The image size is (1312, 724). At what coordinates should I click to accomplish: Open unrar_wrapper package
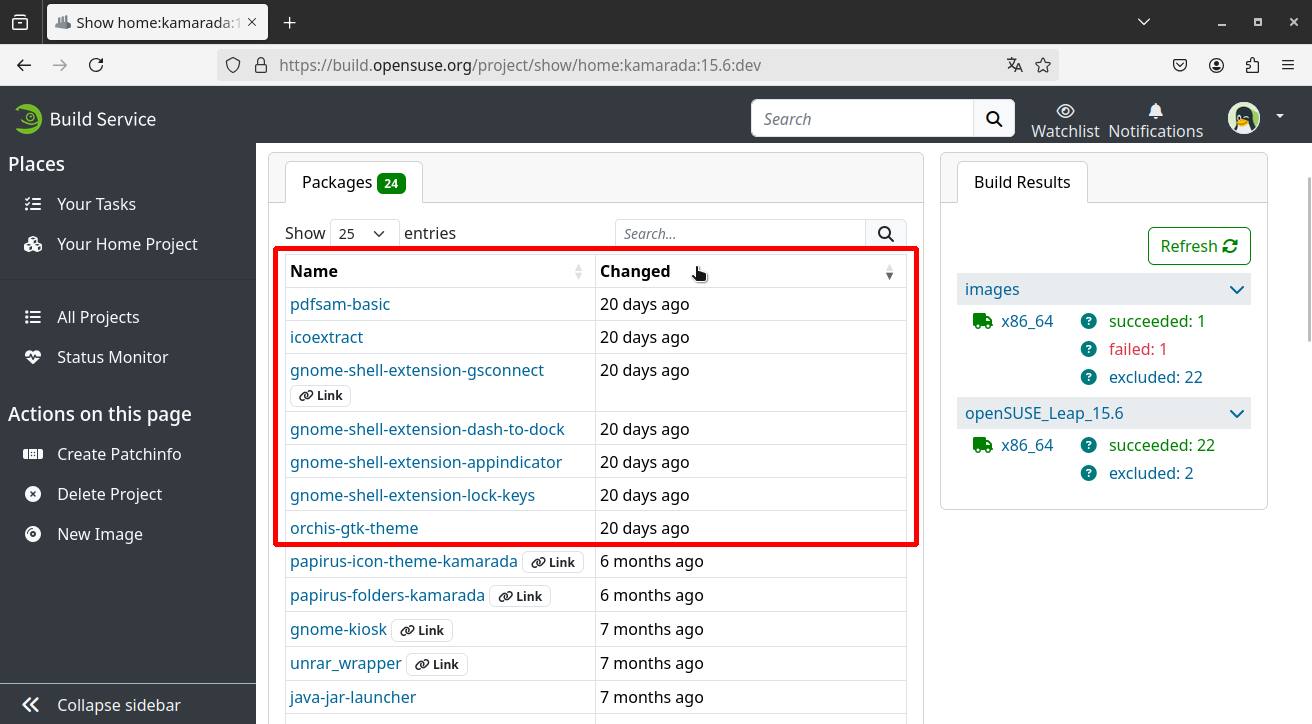coord(345,663)
